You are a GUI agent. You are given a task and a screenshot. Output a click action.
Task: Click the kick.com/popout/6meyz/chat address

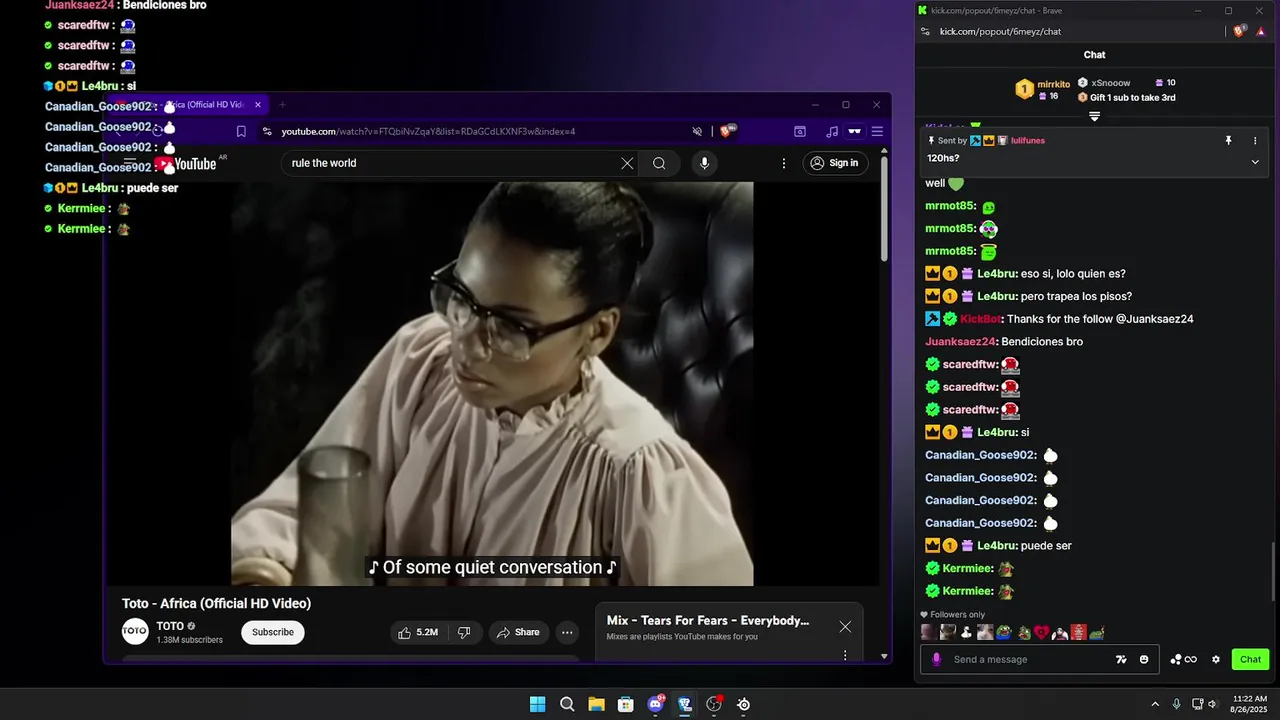click(1000, 32)
